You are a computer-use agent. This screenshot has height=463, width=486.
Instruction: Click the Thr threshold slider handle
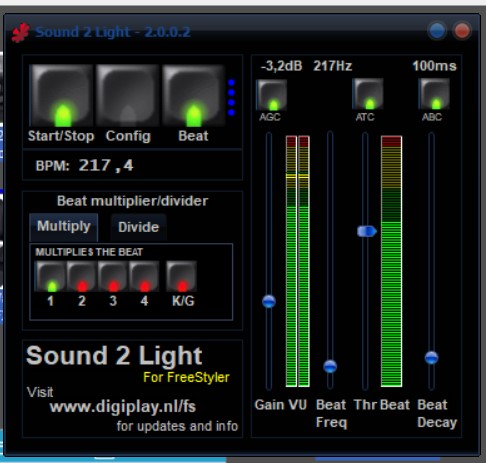coord(367,231)
